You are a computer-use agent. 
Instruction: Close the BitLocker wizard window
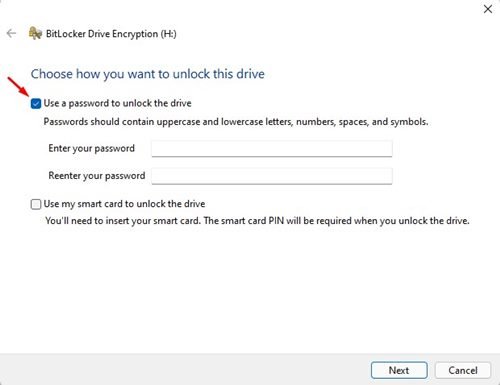click(x=488, y=9)
